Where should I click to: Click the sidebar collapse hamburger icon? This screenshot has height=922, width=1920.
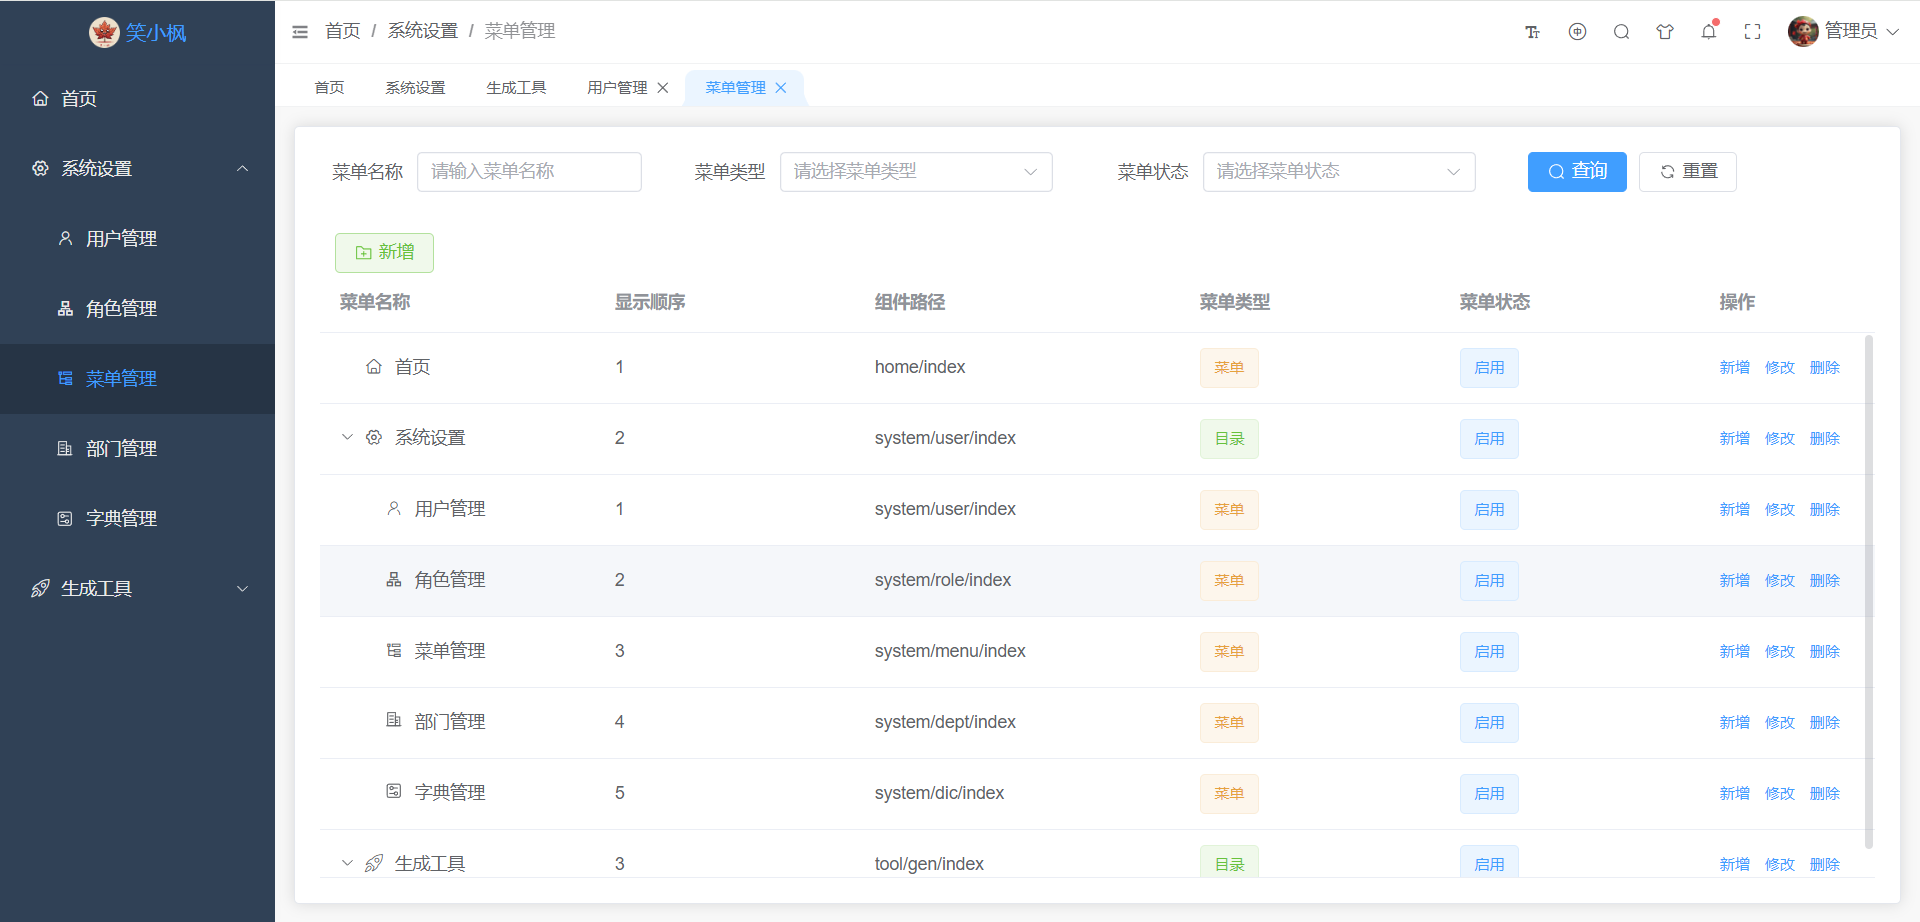pos(300,32)
